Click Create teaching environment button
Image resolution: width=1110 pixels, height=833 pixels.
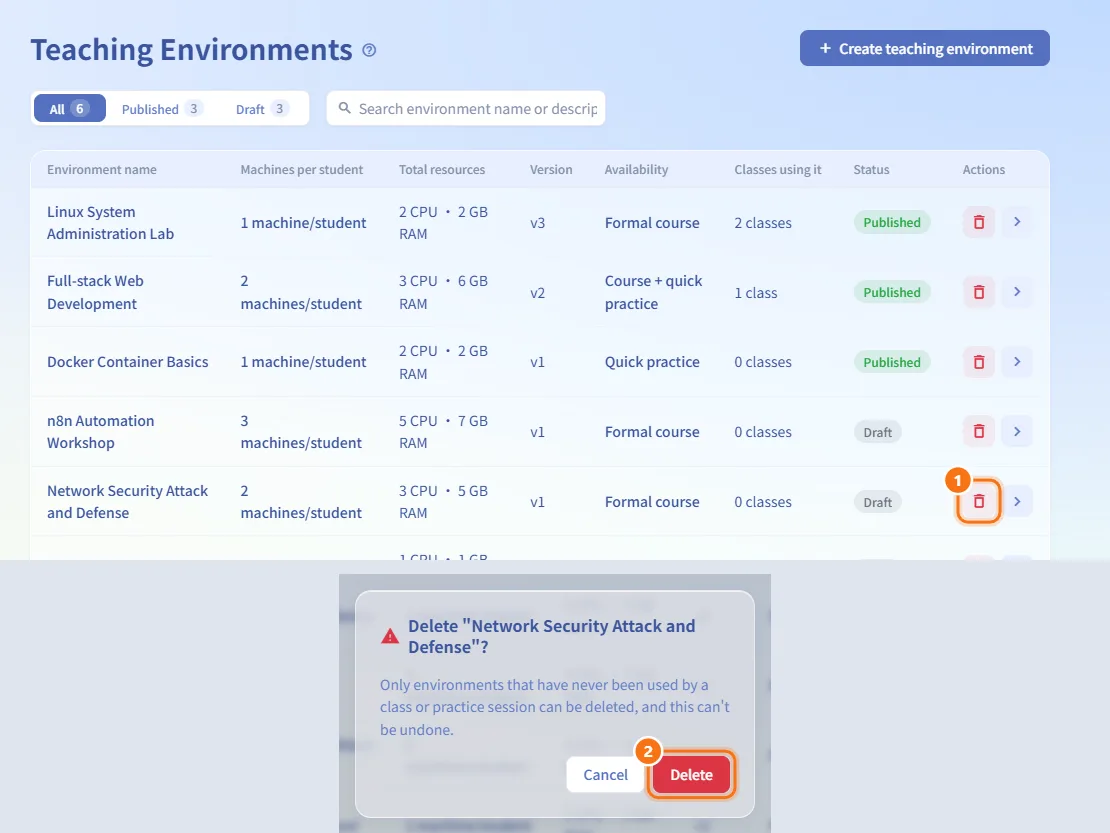coord(925,48)
